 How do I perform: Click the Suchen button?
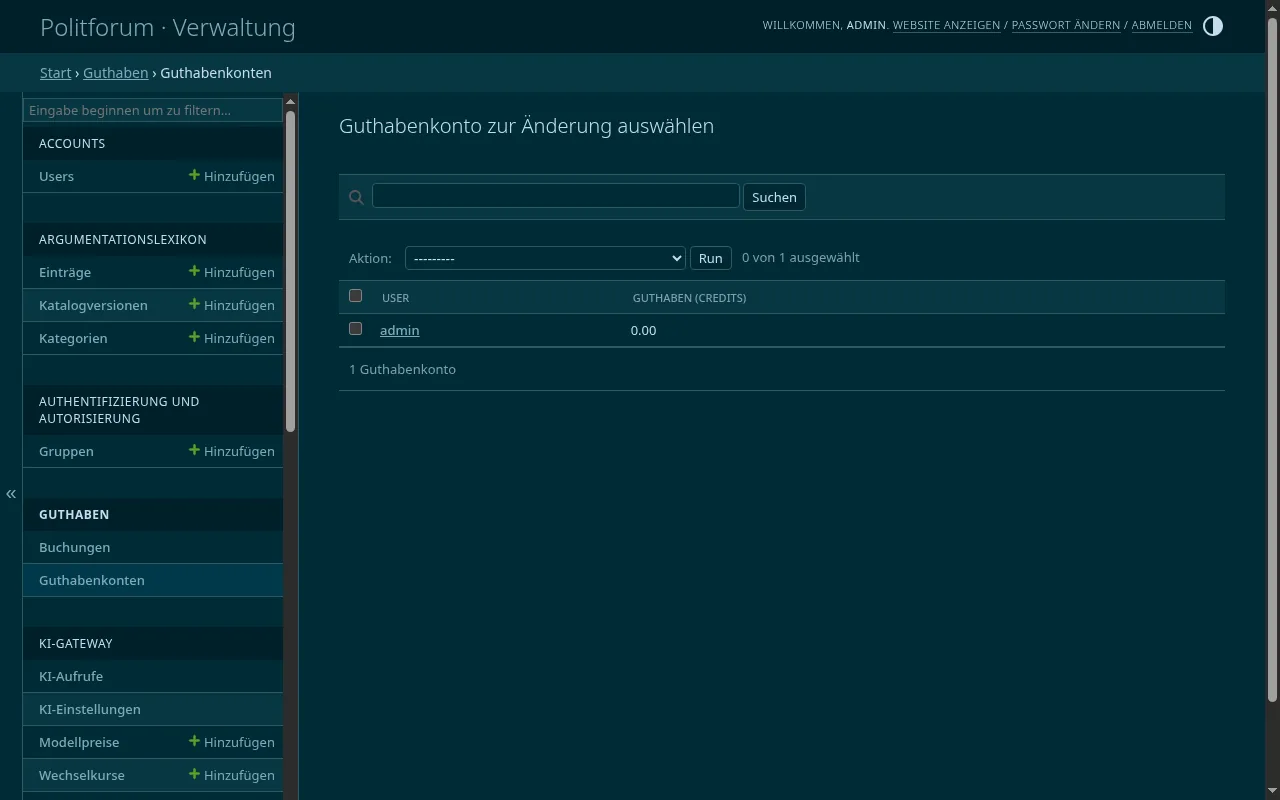click(x=774, y=197)
